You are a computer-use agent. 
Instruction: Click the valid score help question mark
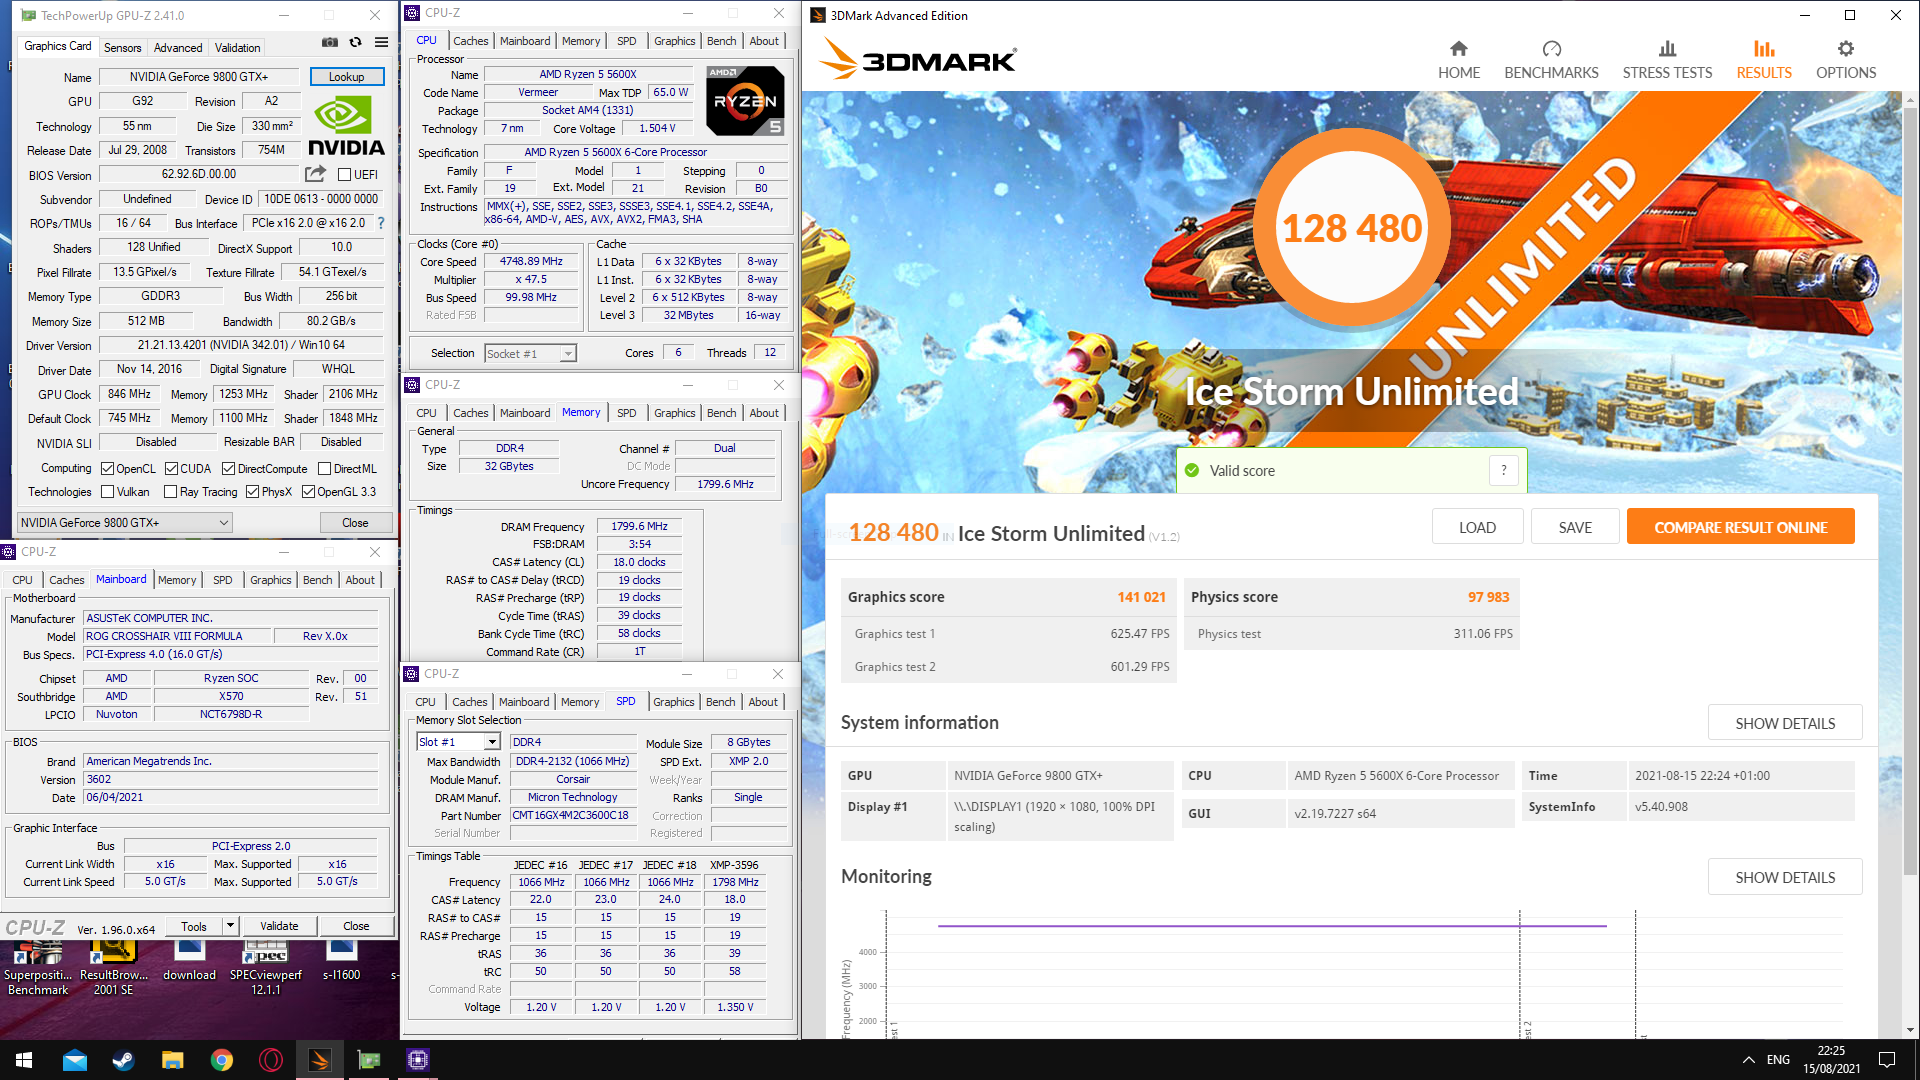[x=1503, y=470]
